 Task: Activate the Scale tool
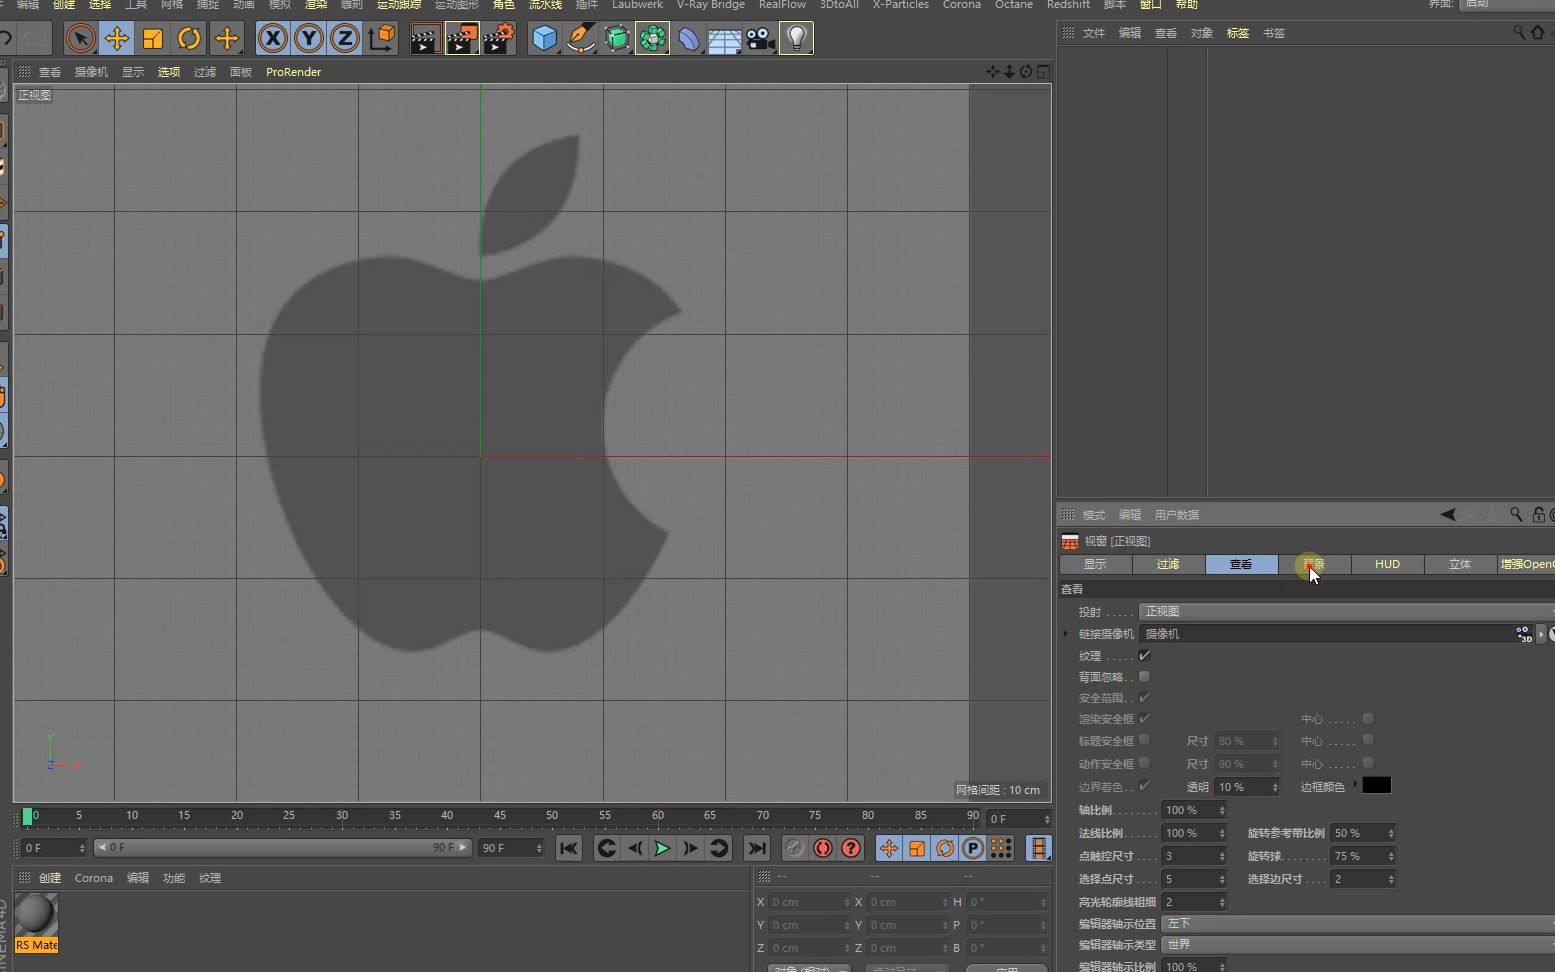(153, 39)
